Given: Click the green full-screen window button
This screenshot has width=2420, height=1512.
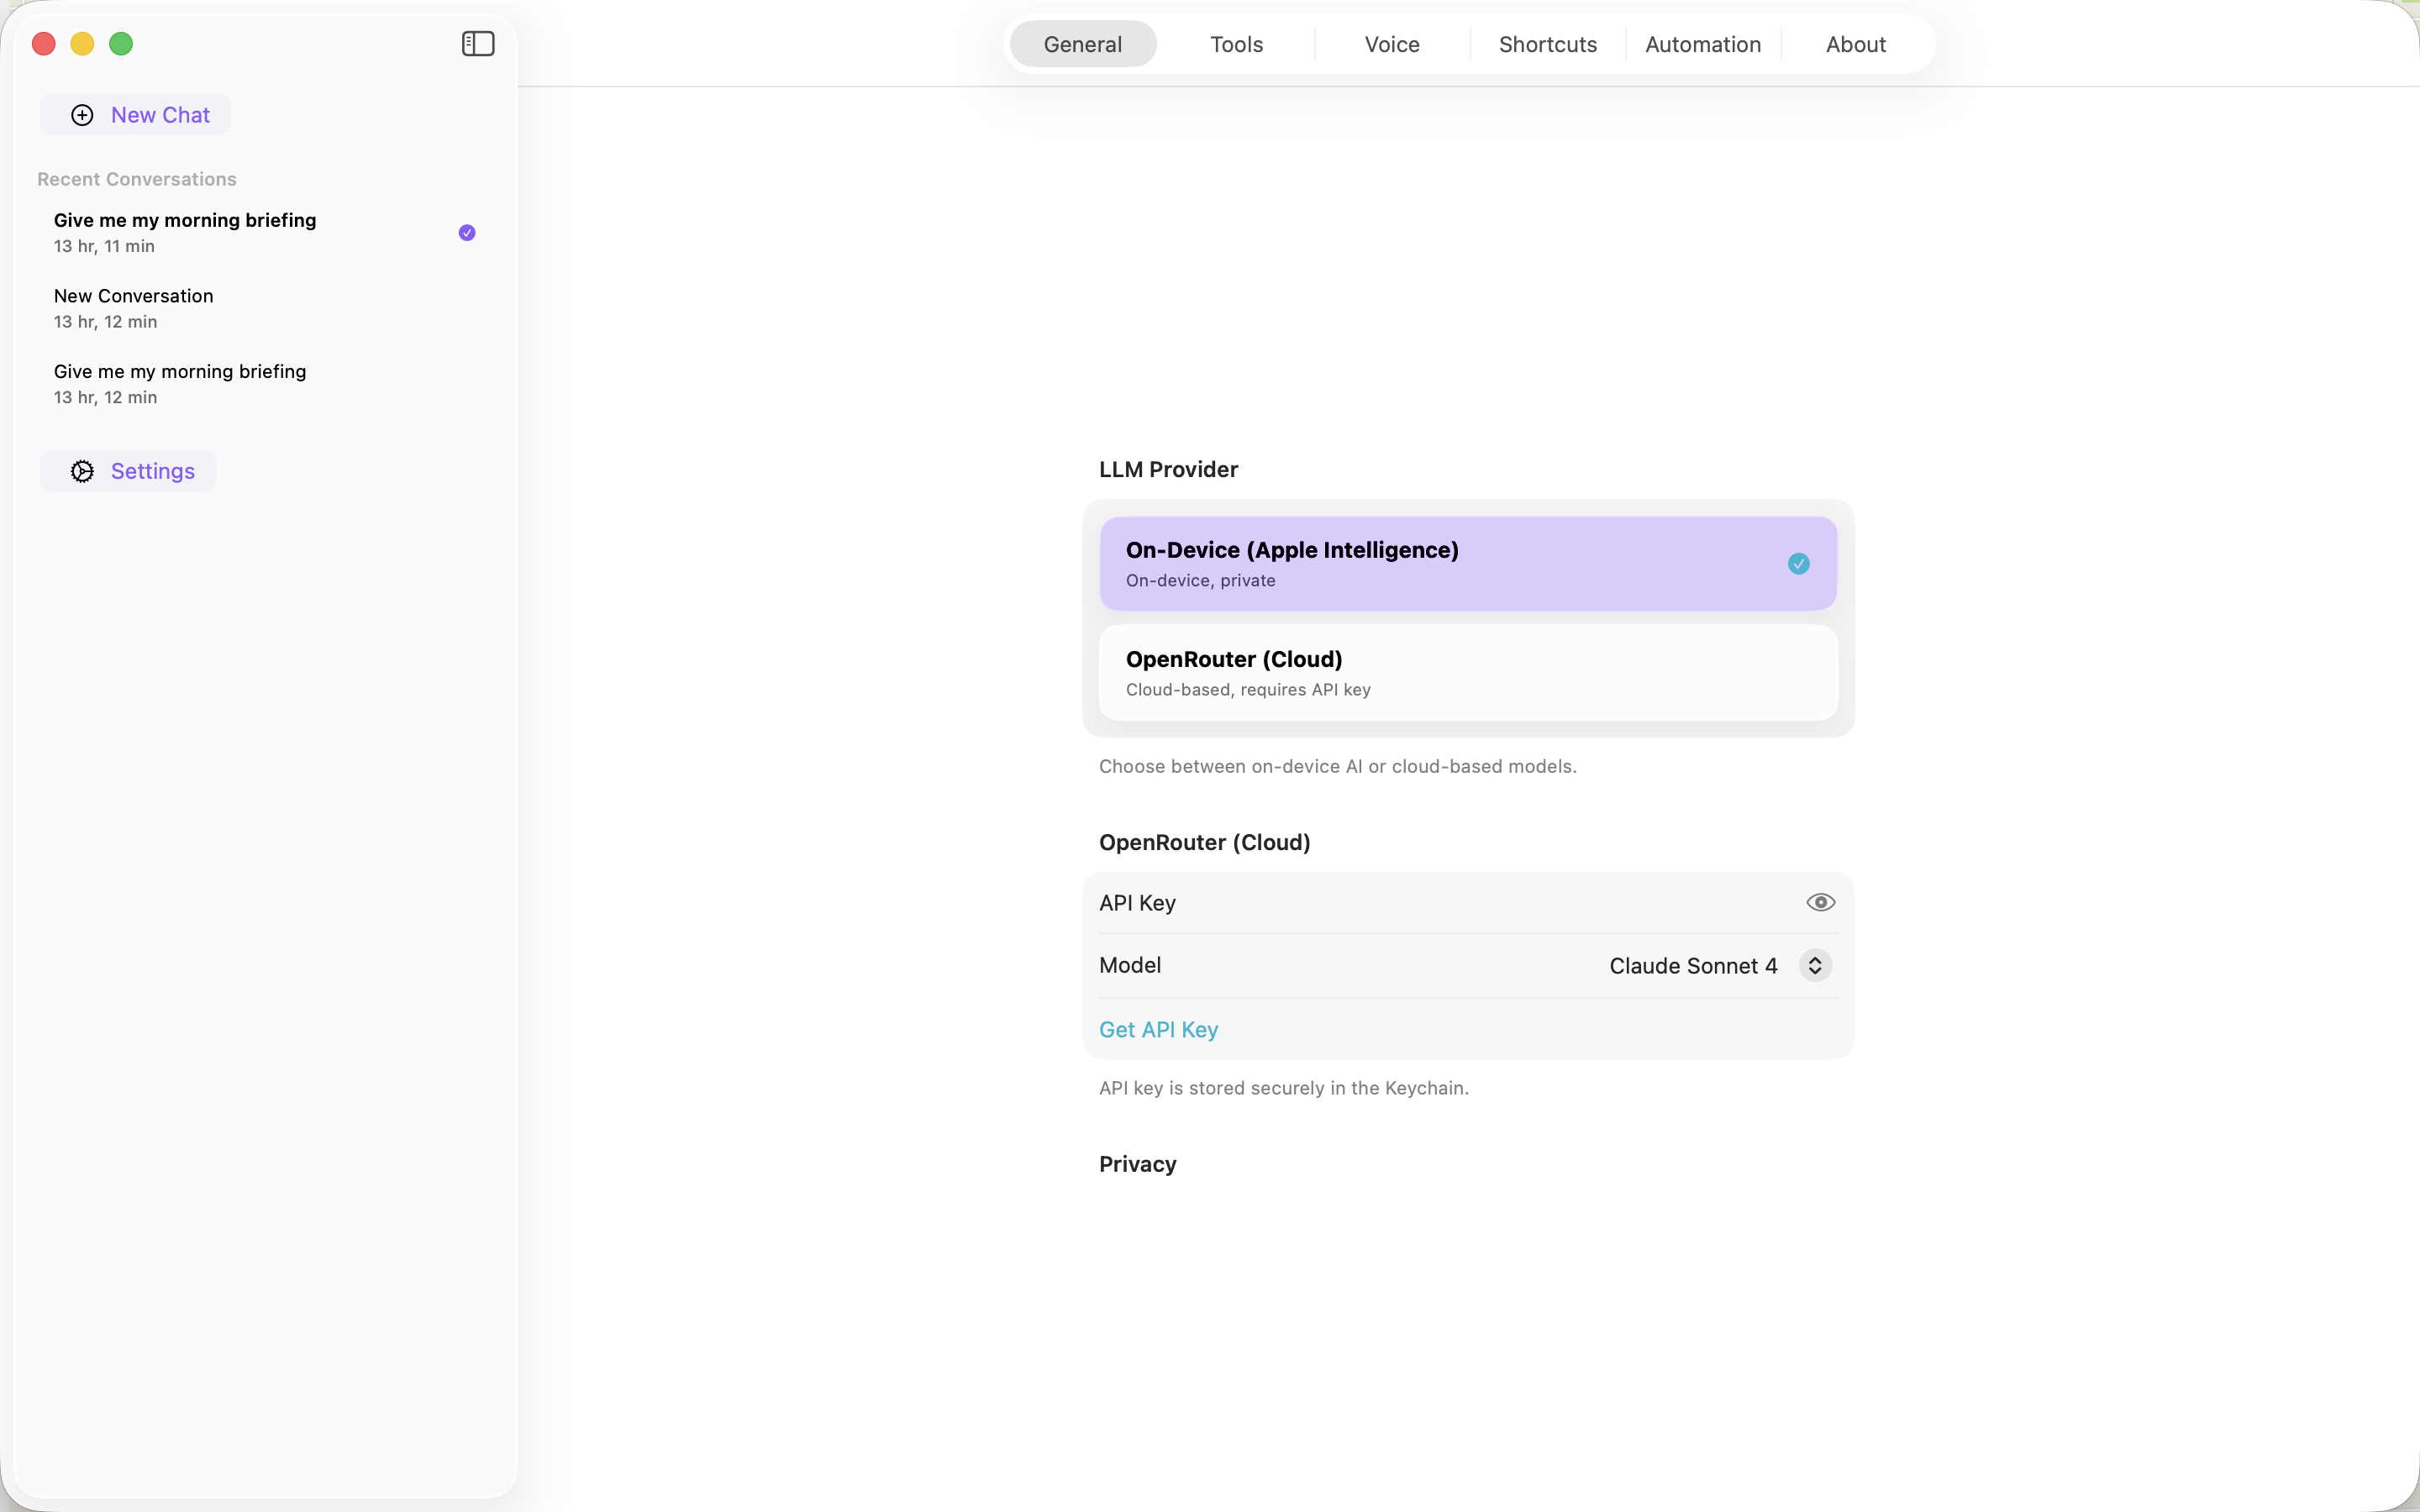Looking at the screenshot, I should 121,44.
